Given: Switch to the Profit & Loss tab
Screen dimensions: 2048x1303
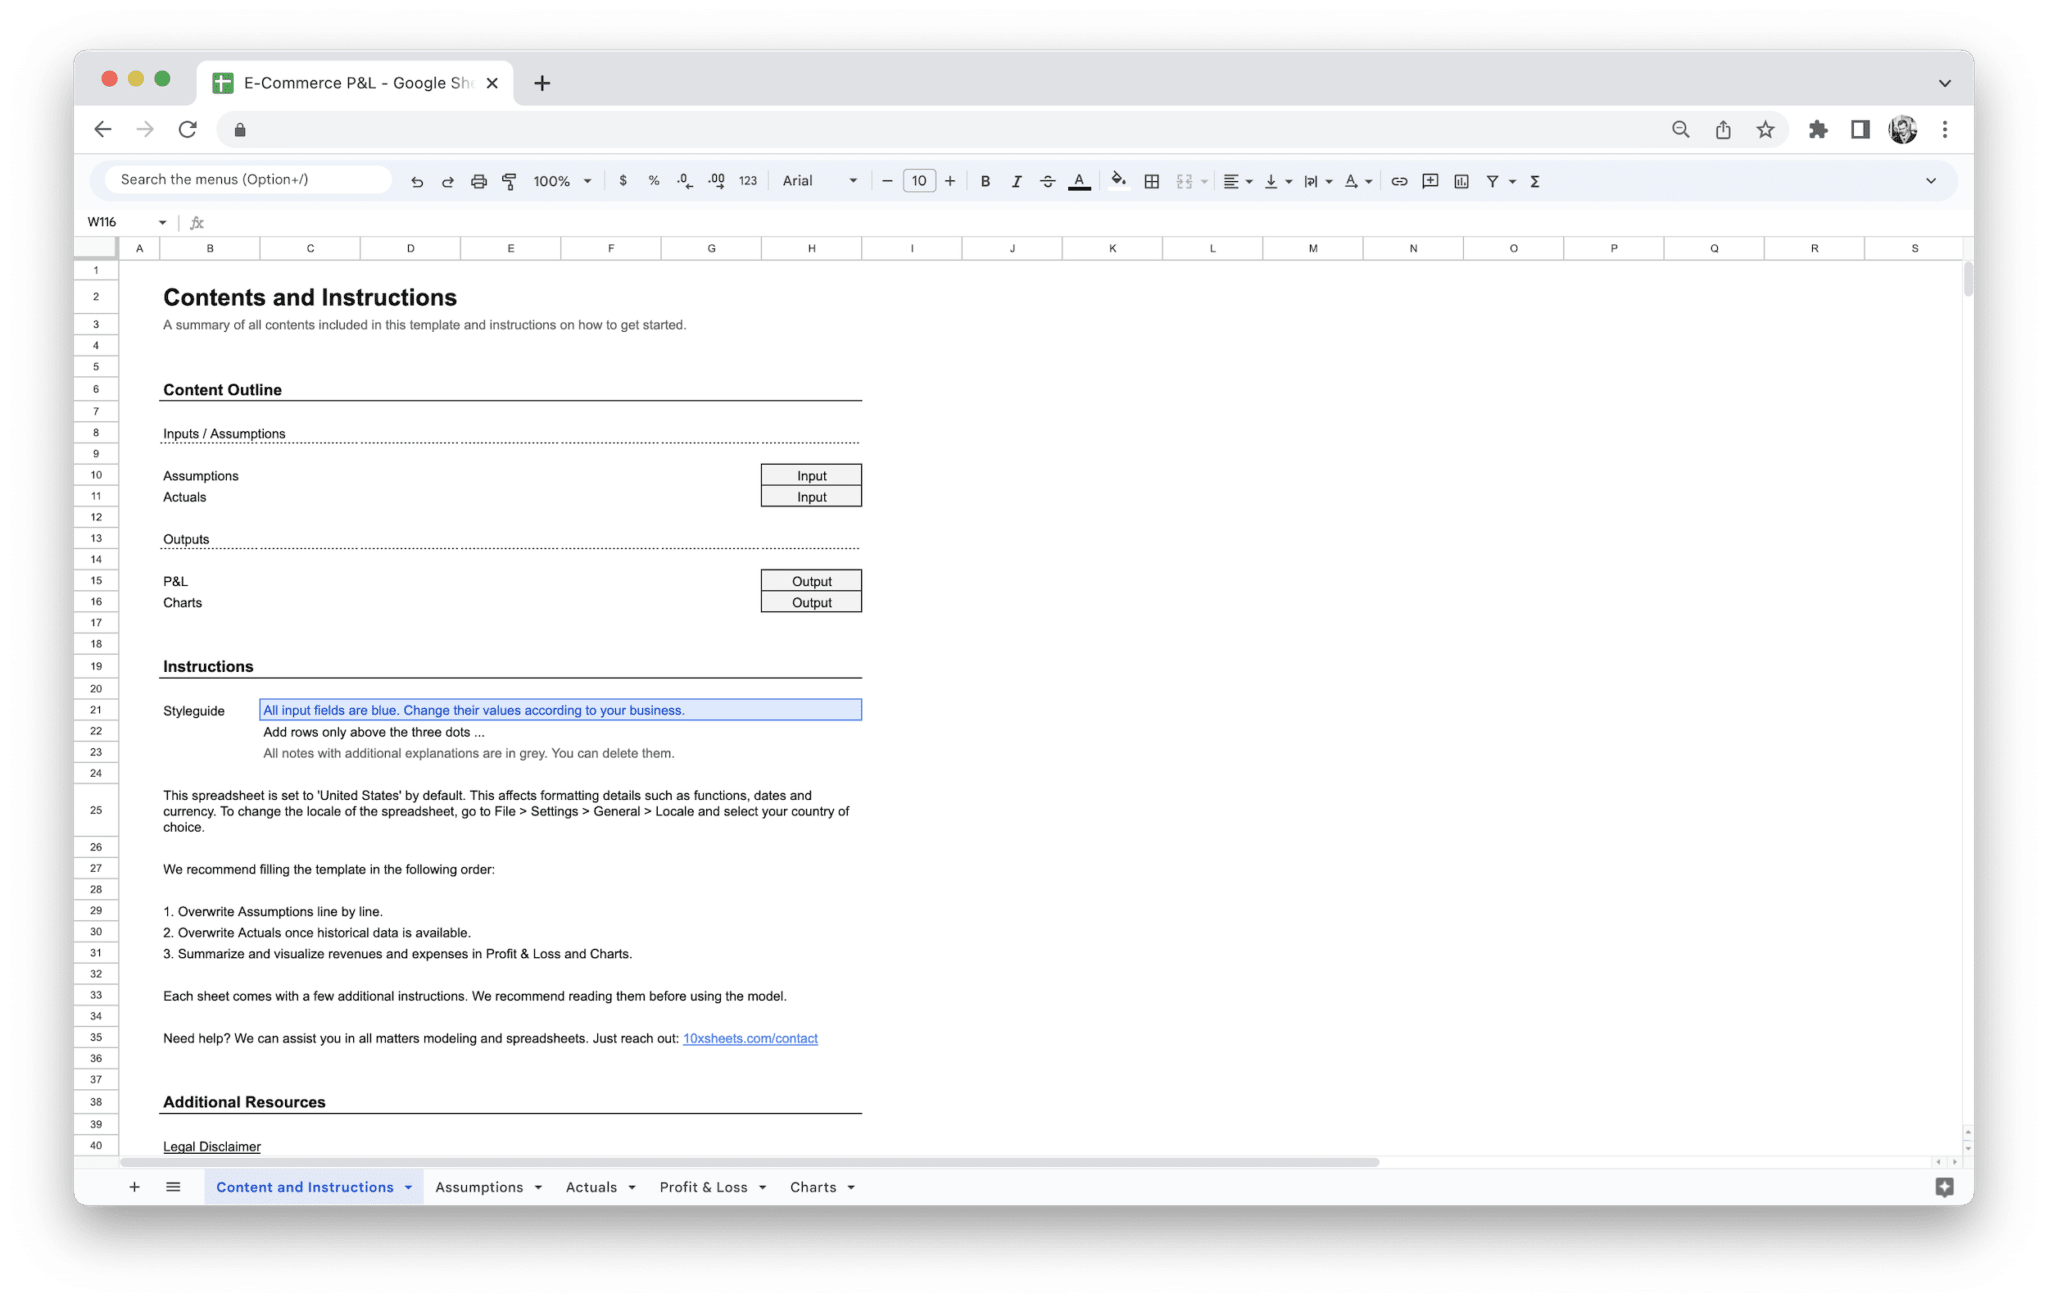Looking at the screenshot, I should pos(705,1187).
